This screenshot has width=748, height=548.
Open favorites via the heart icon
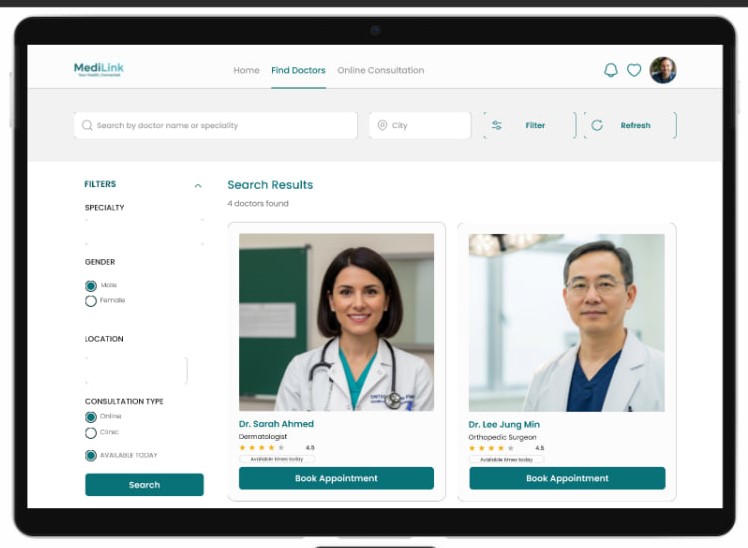click(x=634, y=70)
